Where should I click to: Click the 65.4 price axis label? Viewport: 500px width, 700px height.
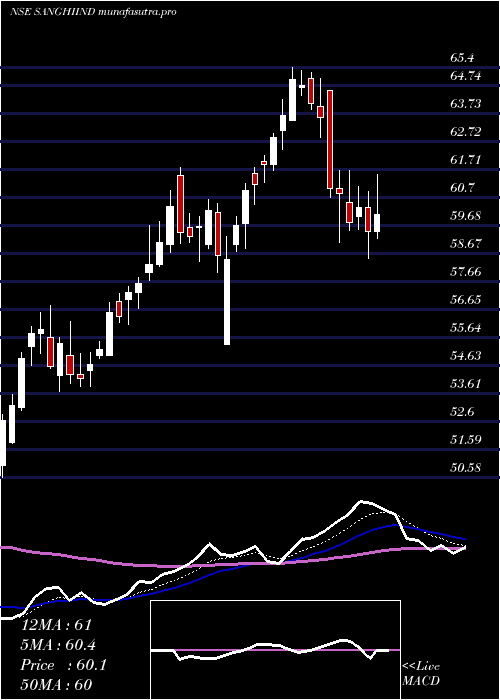(x=462, y=58)
